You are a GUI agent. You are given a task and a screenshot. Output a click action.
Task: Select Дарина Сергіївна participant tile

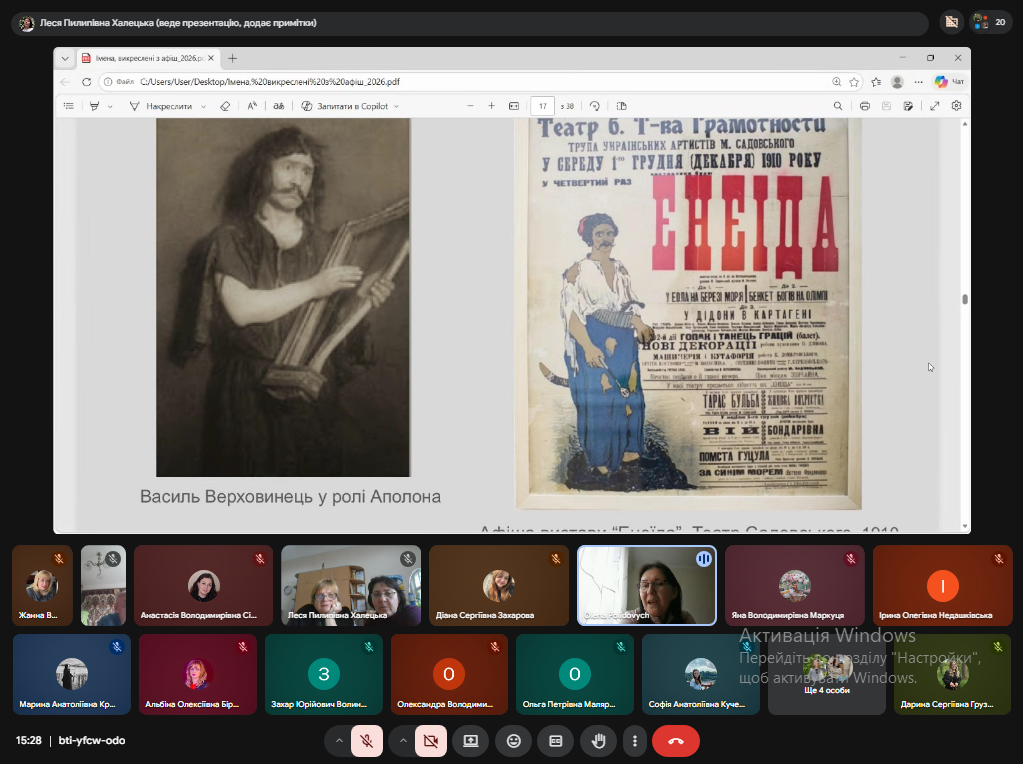(953, 674)
